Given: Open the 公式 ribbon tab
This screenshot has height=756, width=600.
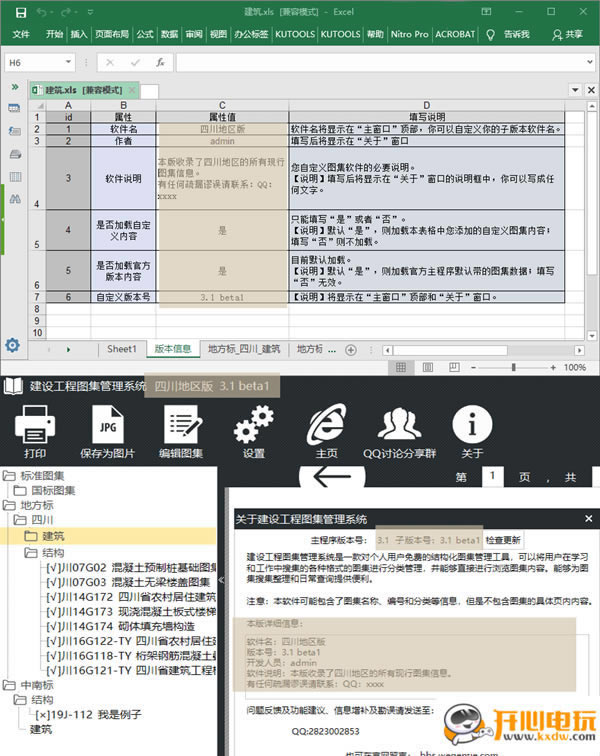Looking at the screenshot, I should tap(145, 34).
